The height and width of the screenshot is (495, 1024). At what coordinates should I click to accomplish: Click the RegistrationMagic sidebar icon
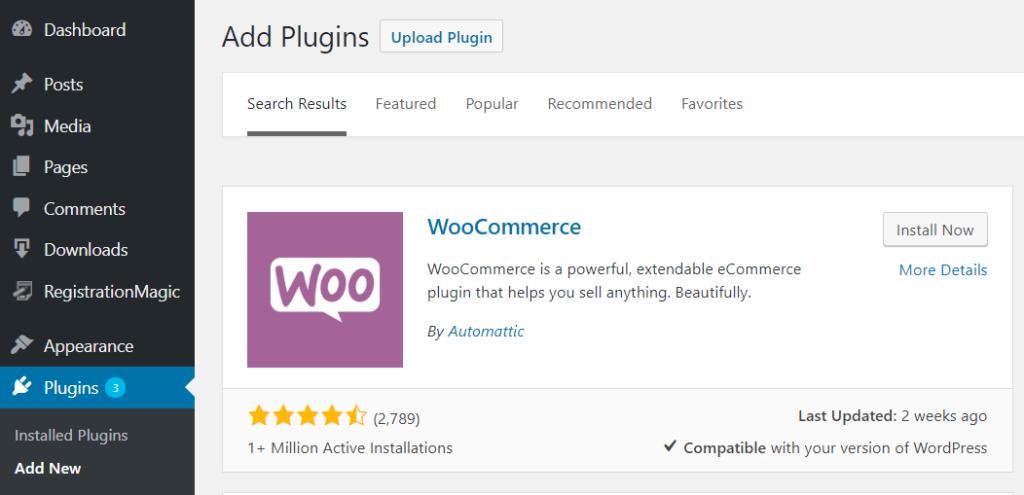[x=22, y=292]
